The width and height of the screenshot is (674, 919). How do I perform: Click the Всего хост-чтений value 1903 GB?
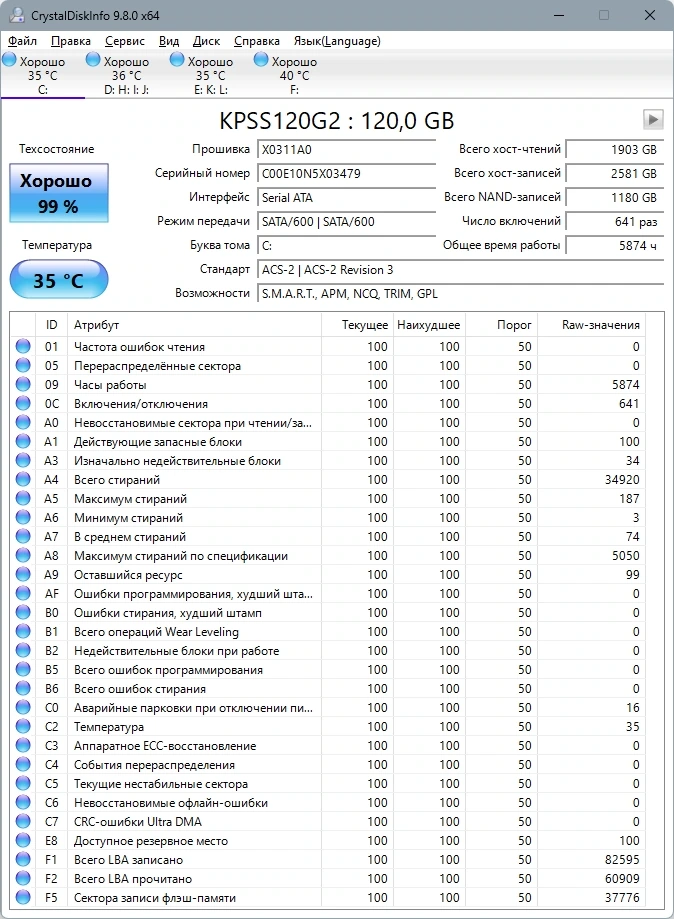tap(615, 149)
